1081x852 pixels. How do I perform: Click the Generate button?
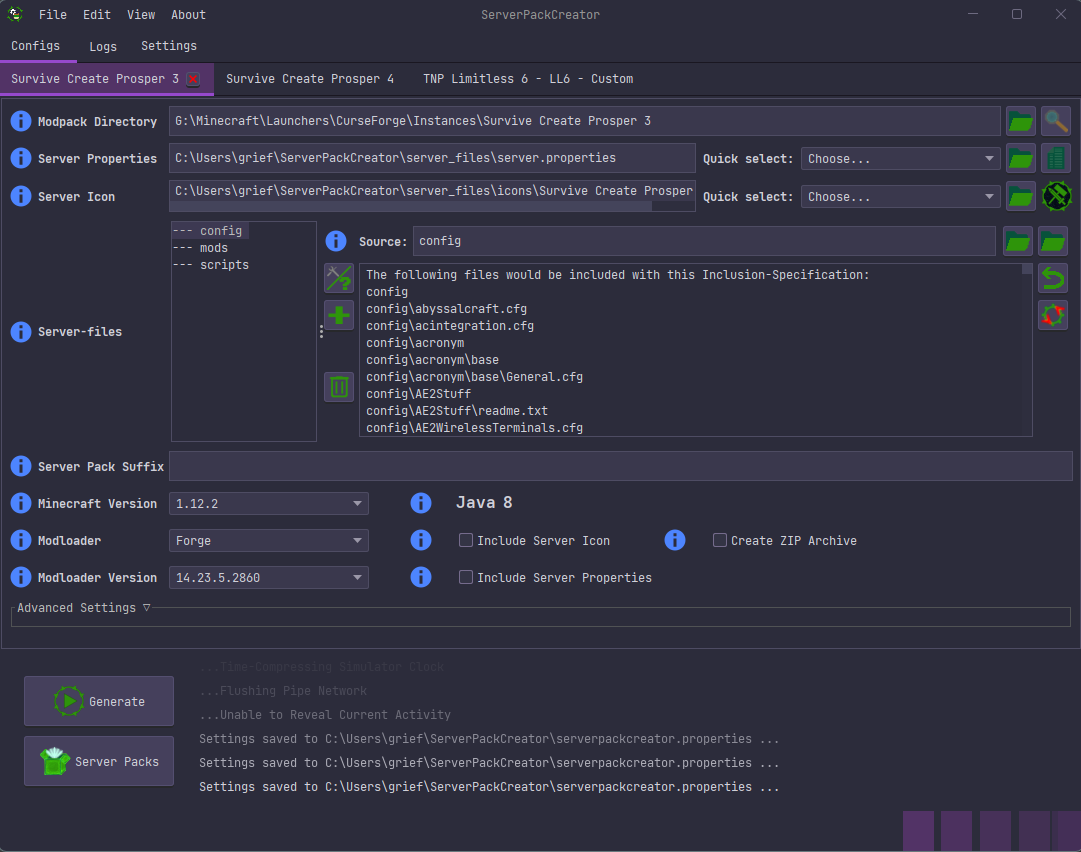99,701
